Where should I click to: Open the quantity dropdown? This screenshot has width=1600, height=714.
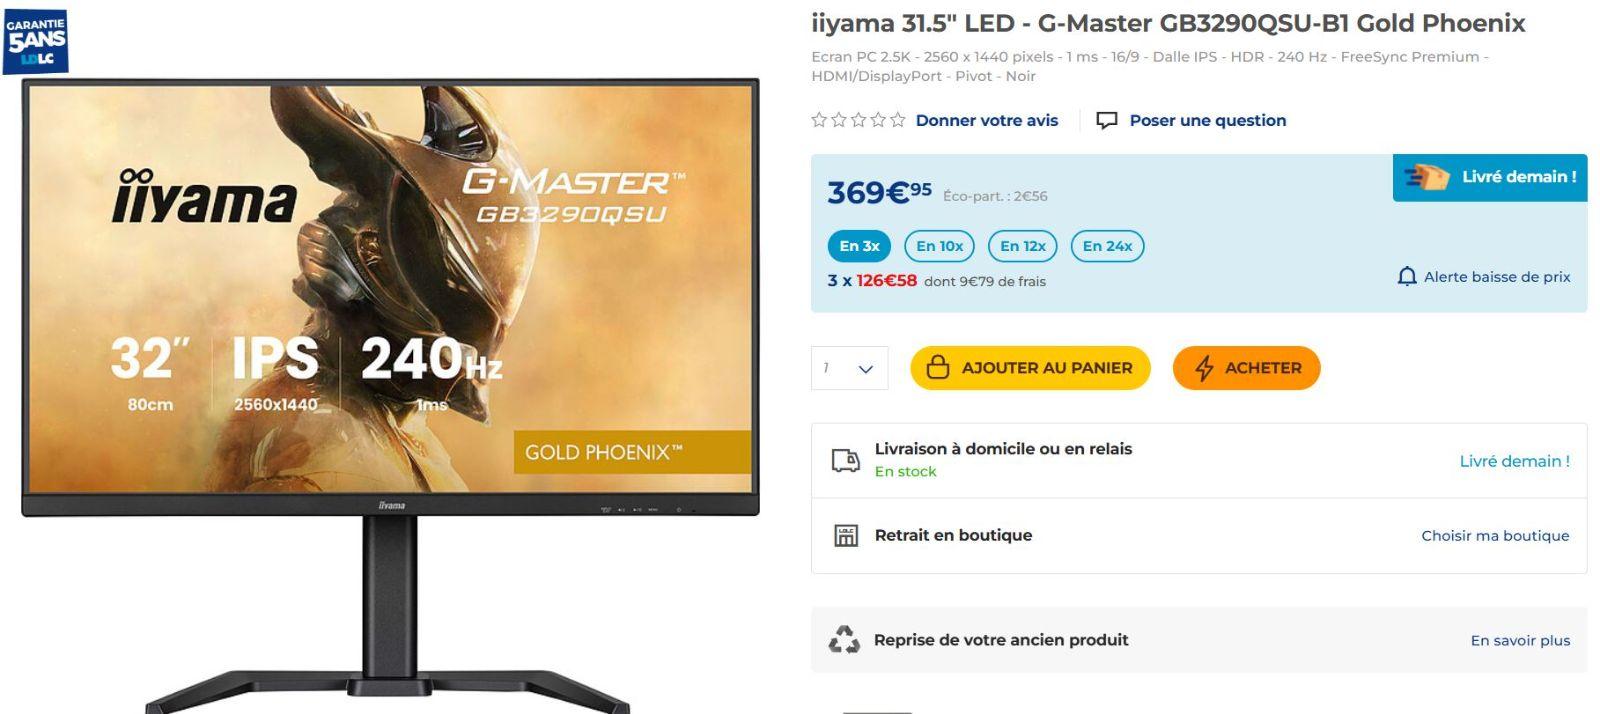[849, 368]
